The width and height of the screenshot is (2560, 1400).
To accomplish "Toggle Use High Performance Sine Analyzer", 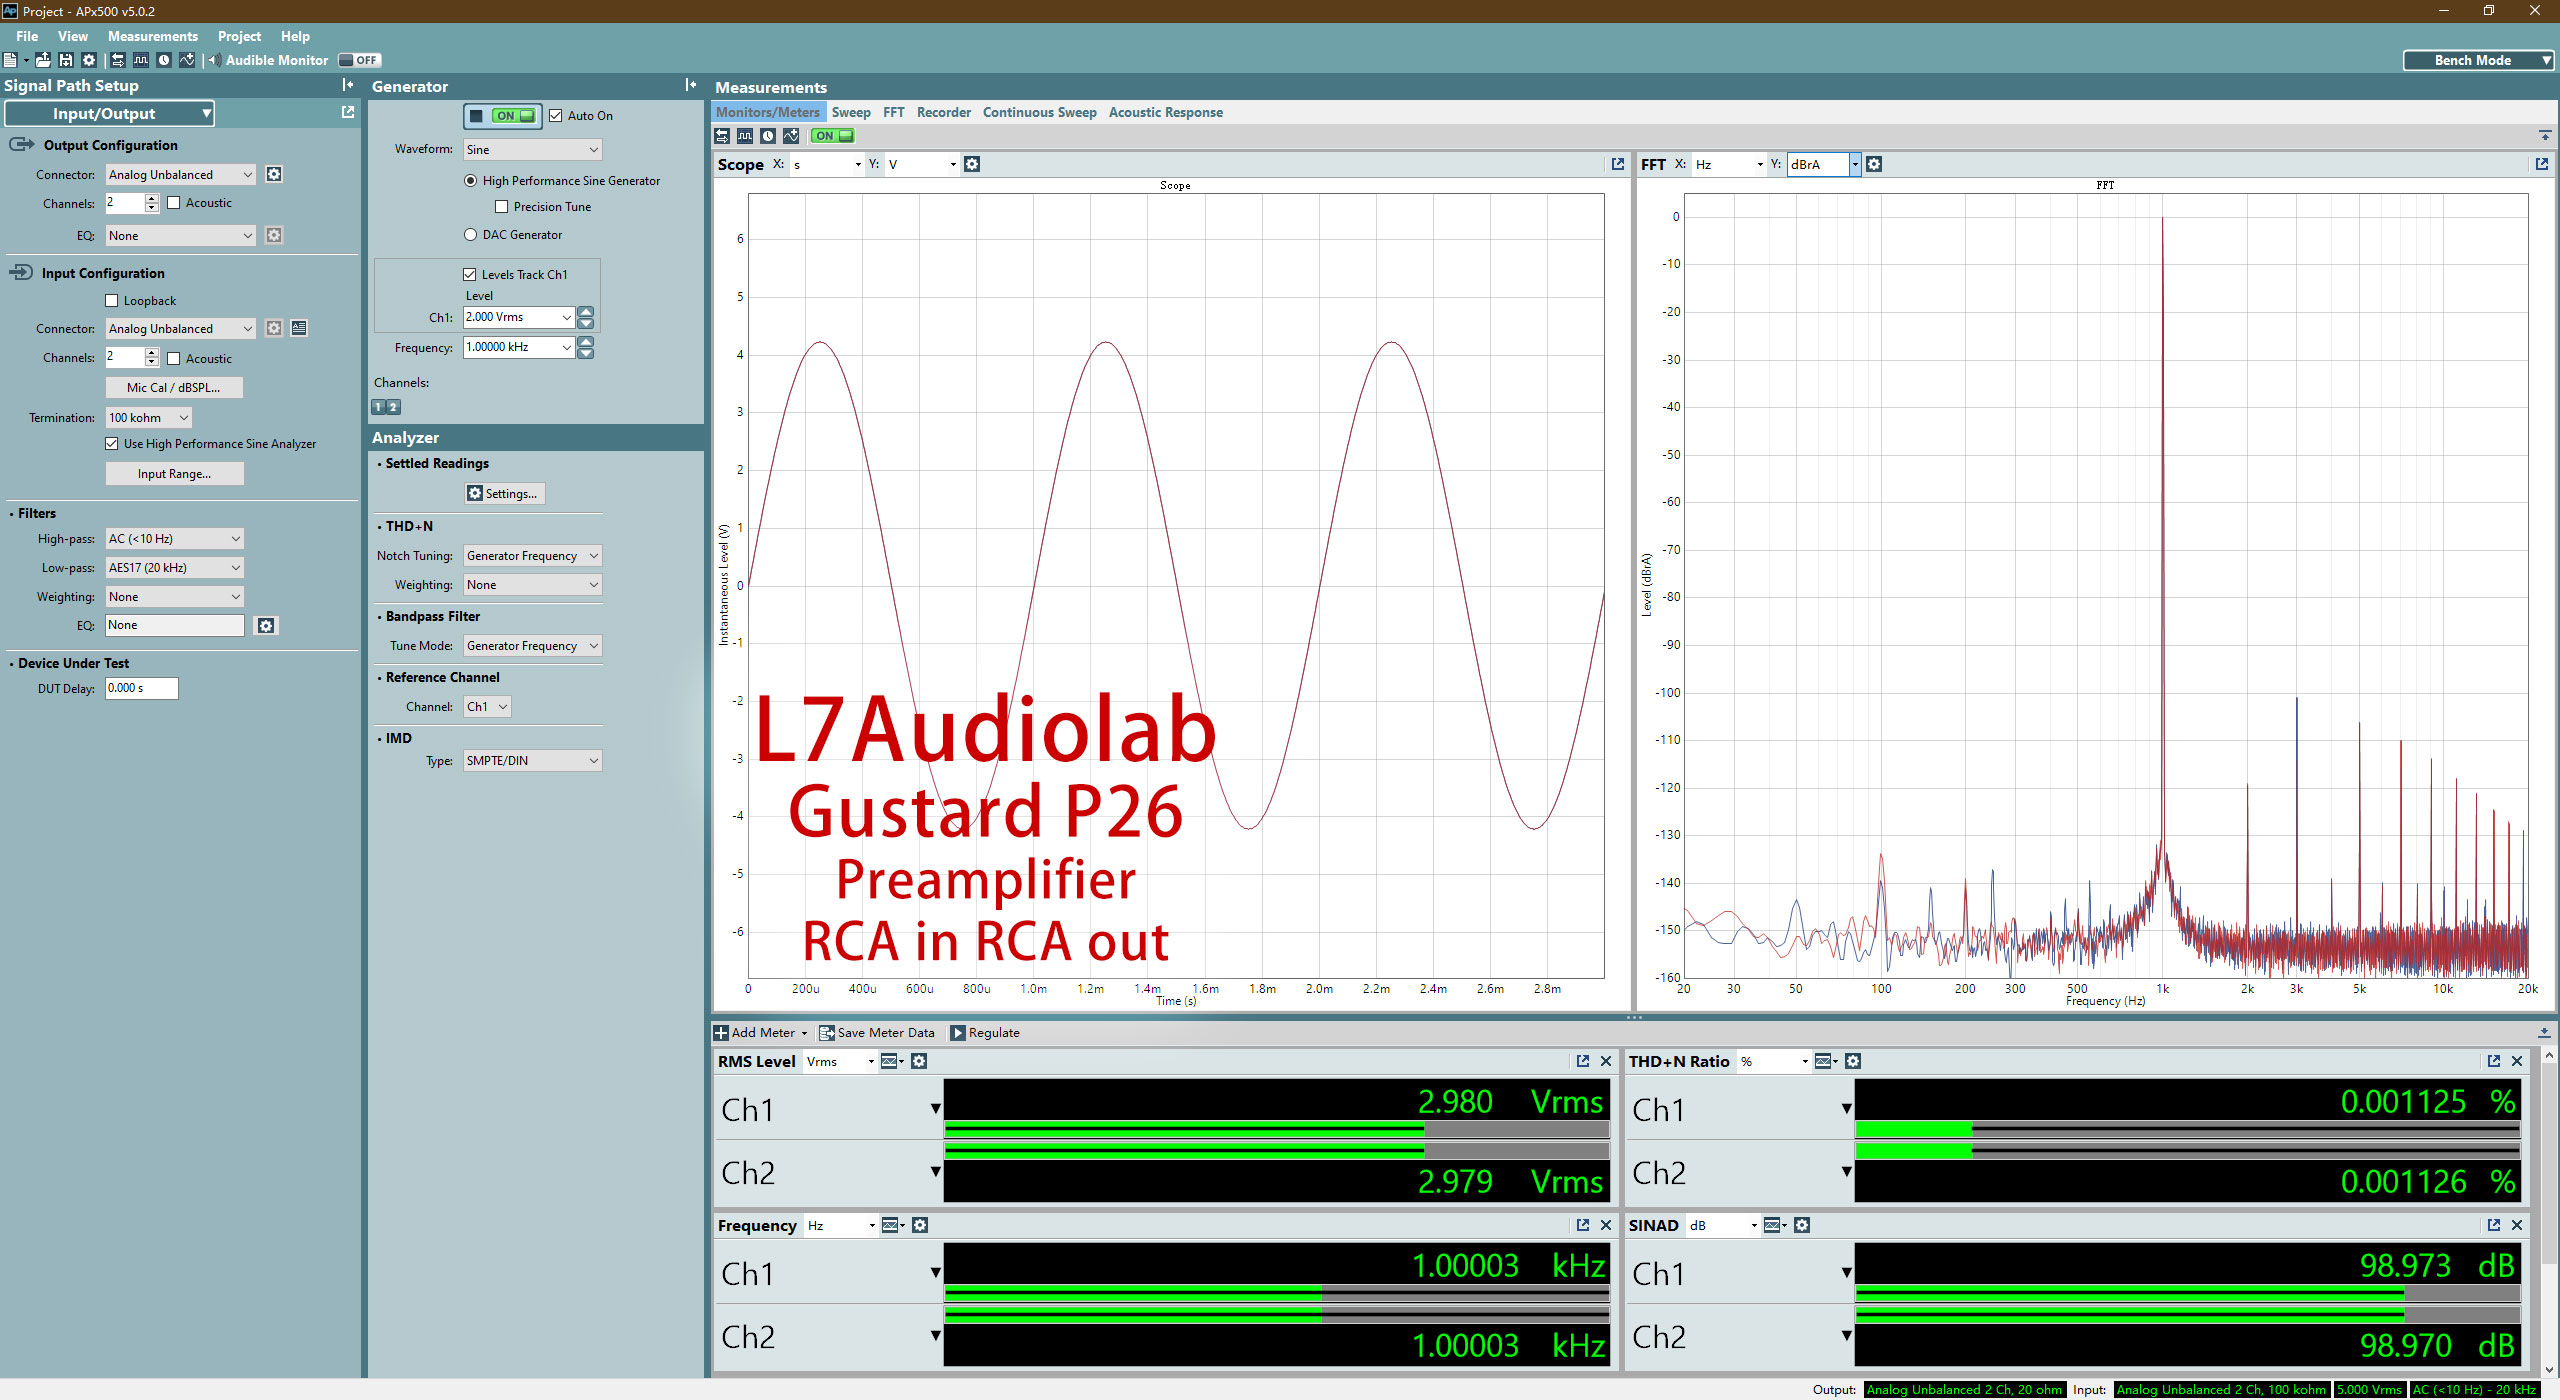I will point(112,444).
